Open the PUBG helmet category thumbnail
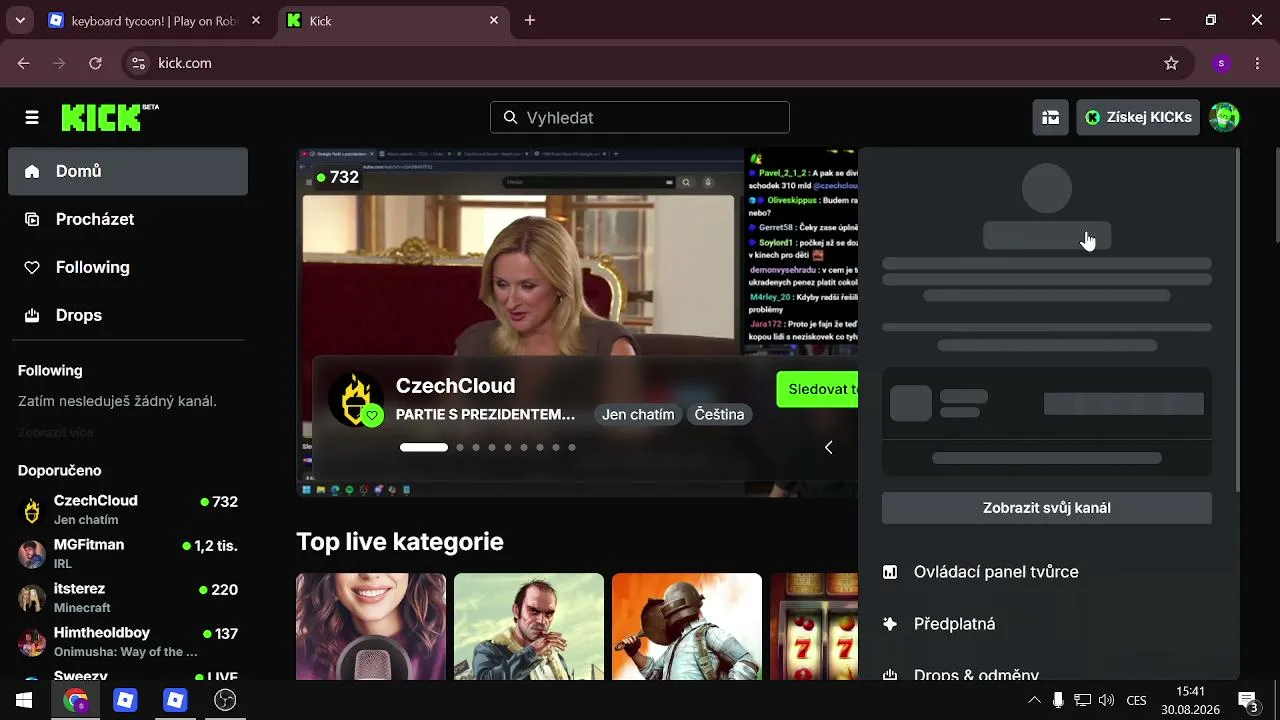Viewport: 1280px width, 720px height. pos(687,626)
